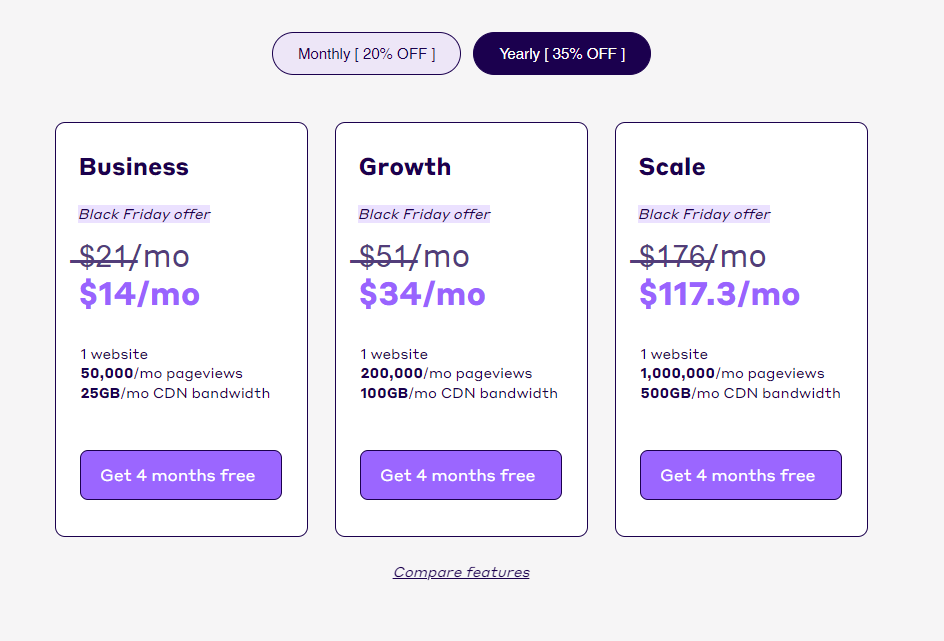Click the $14/mo discounted price
This screenshot has width=944, height=641.
point(140,295)
